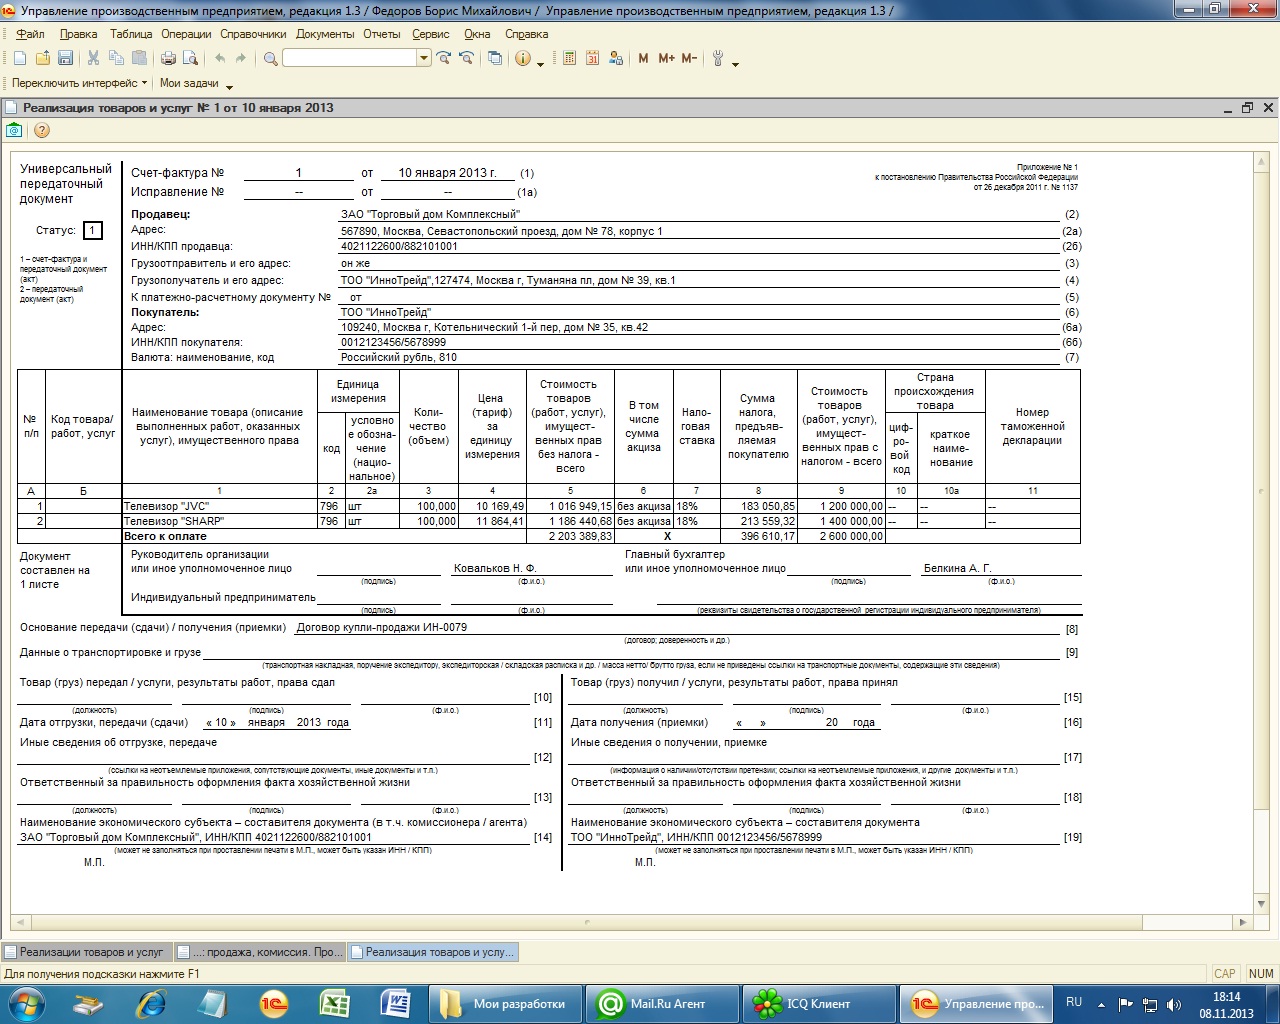
Task: Click the Paste clipboard icon
Action: (140, 59)
